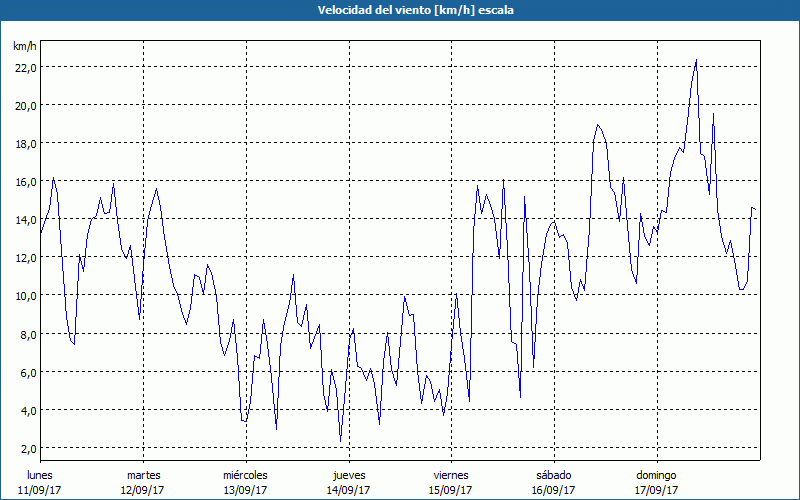Click the chart title 'Velocidad del viento'

(x=400, y=10)
